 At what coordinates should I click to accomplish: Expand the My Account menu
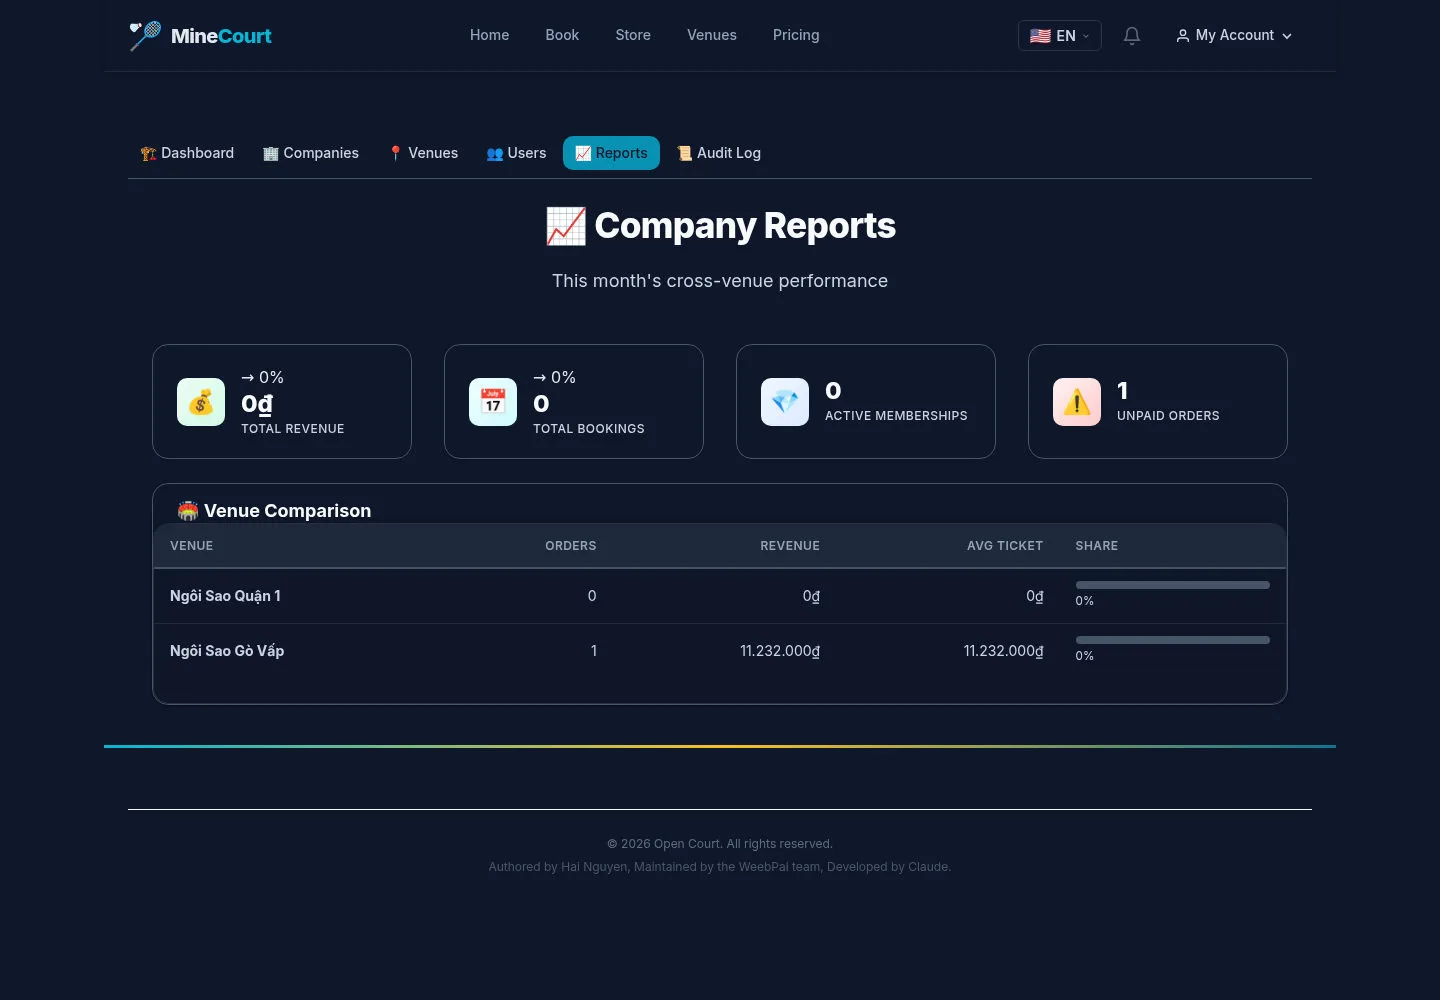1234,36
